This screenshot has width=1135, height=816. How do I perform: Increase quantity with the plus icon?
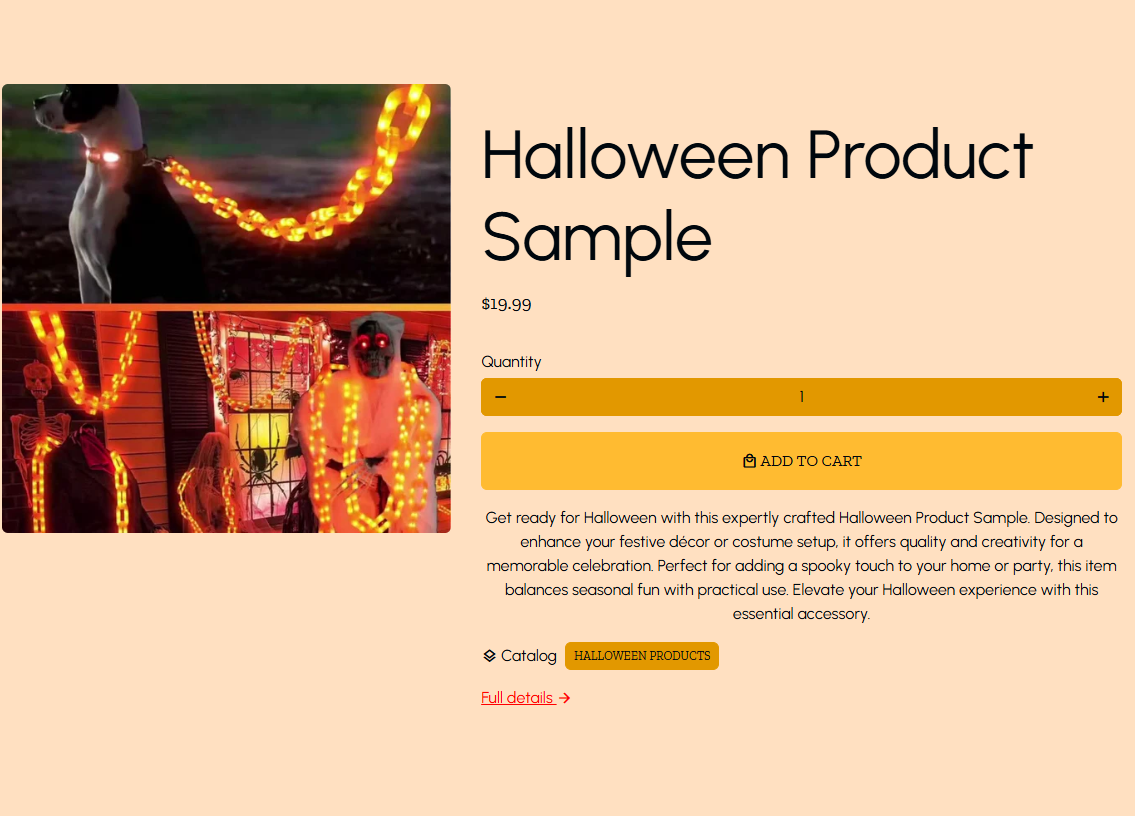(1103, 397)
